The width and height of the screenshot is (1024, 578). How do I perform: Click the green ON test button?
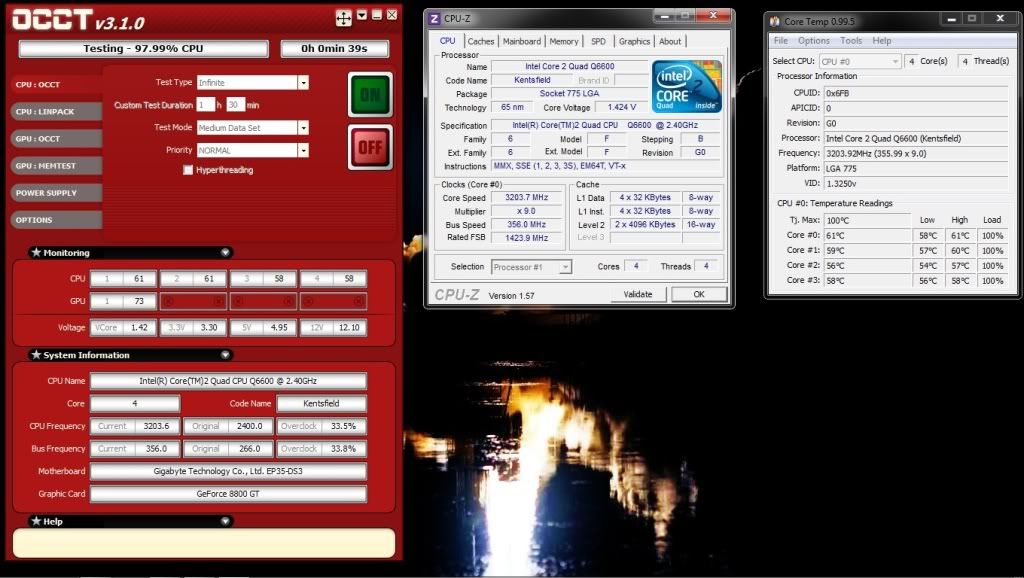coord(370,95)
